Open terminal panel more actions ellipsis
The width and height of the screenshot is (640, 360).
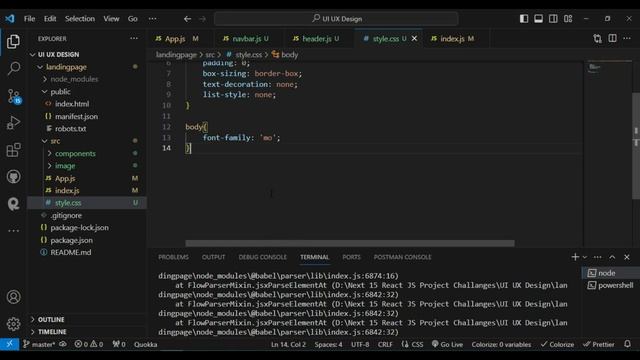pyautogui.click(x=598, y=257)
